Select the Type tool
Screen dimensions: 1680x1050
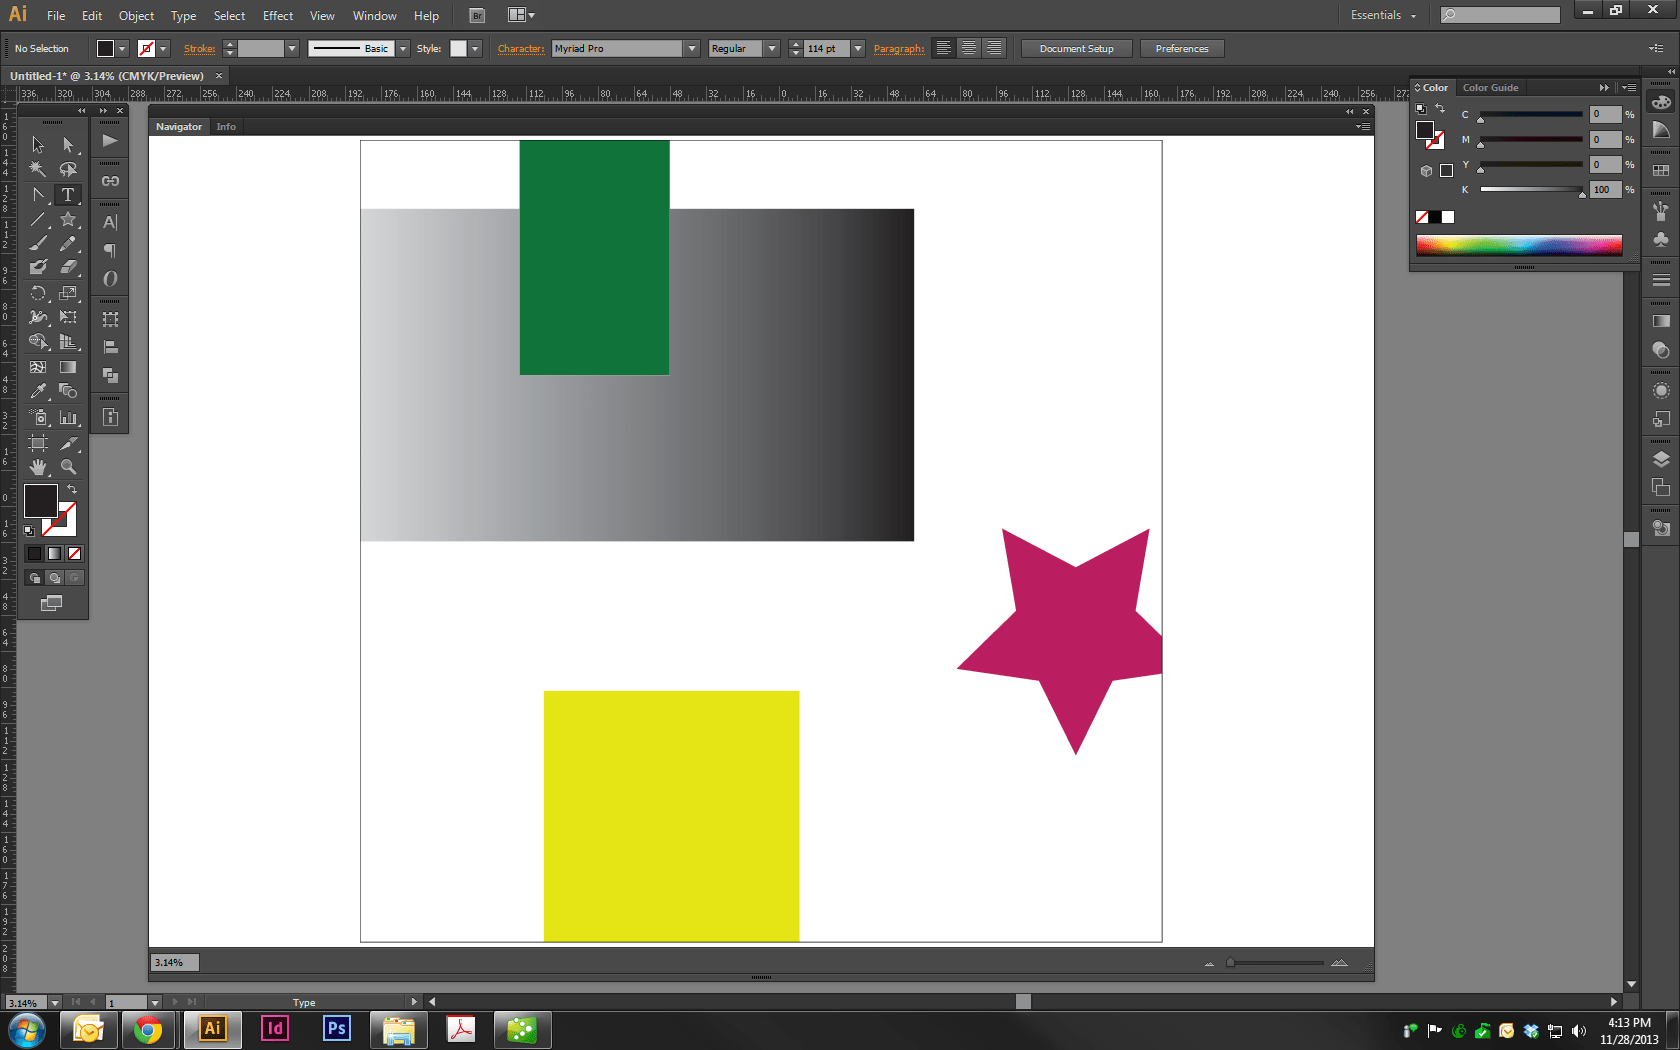(68, 195)
